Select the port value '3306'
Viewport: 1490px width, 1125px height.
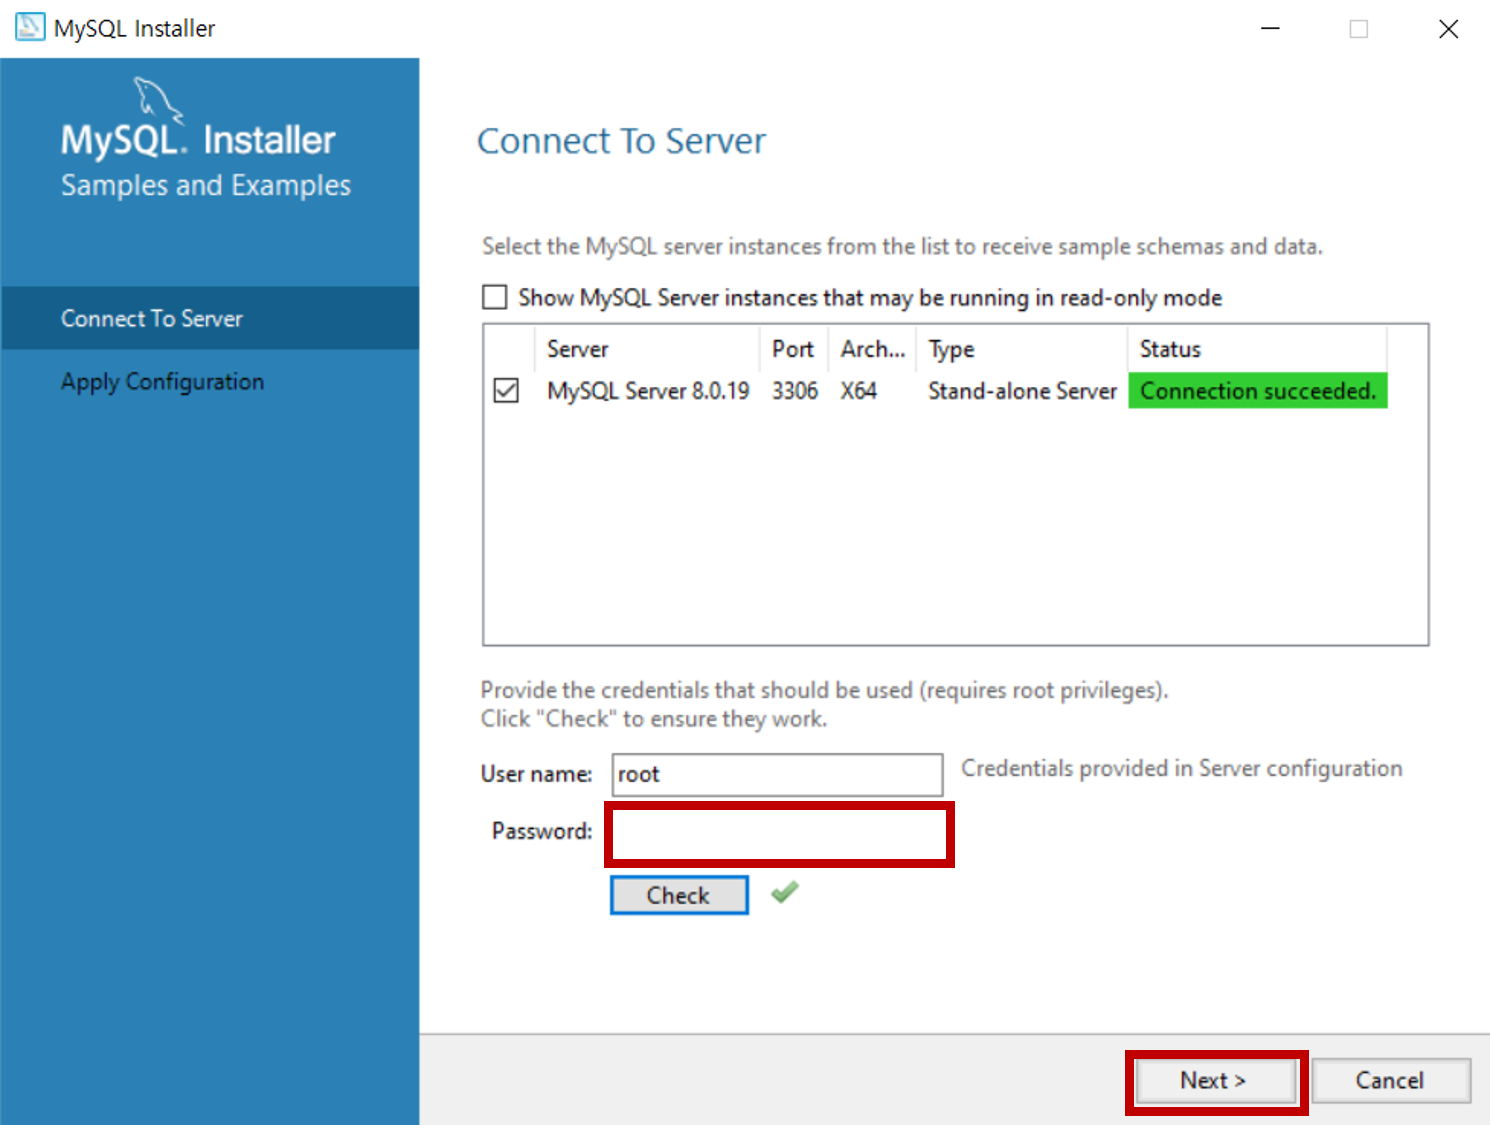795,391
